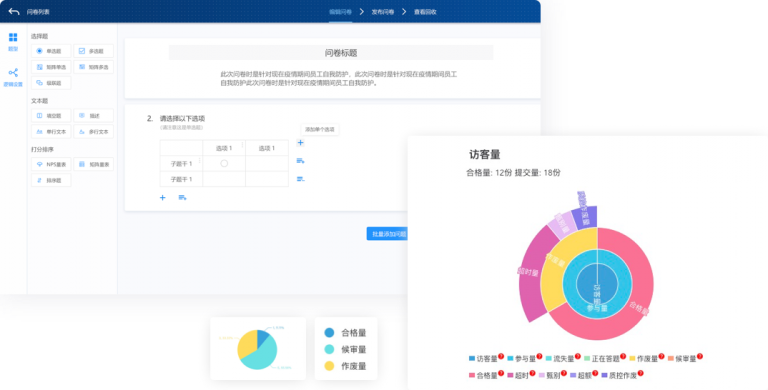768x390 pixels.
Task: Click help badge next to 合格量 legend
Action: pos(501,373)
